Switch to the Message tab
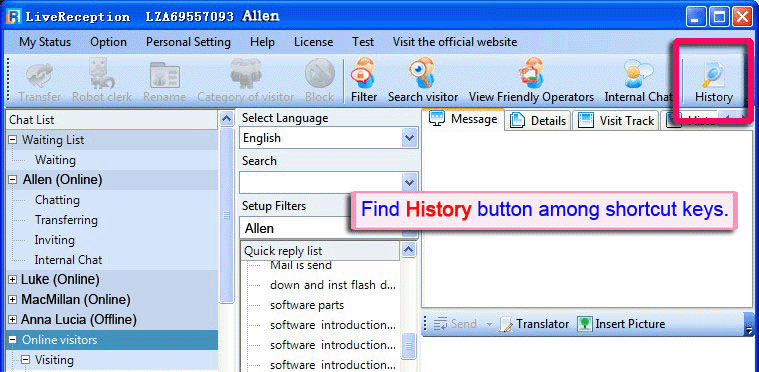 point(463,119)
